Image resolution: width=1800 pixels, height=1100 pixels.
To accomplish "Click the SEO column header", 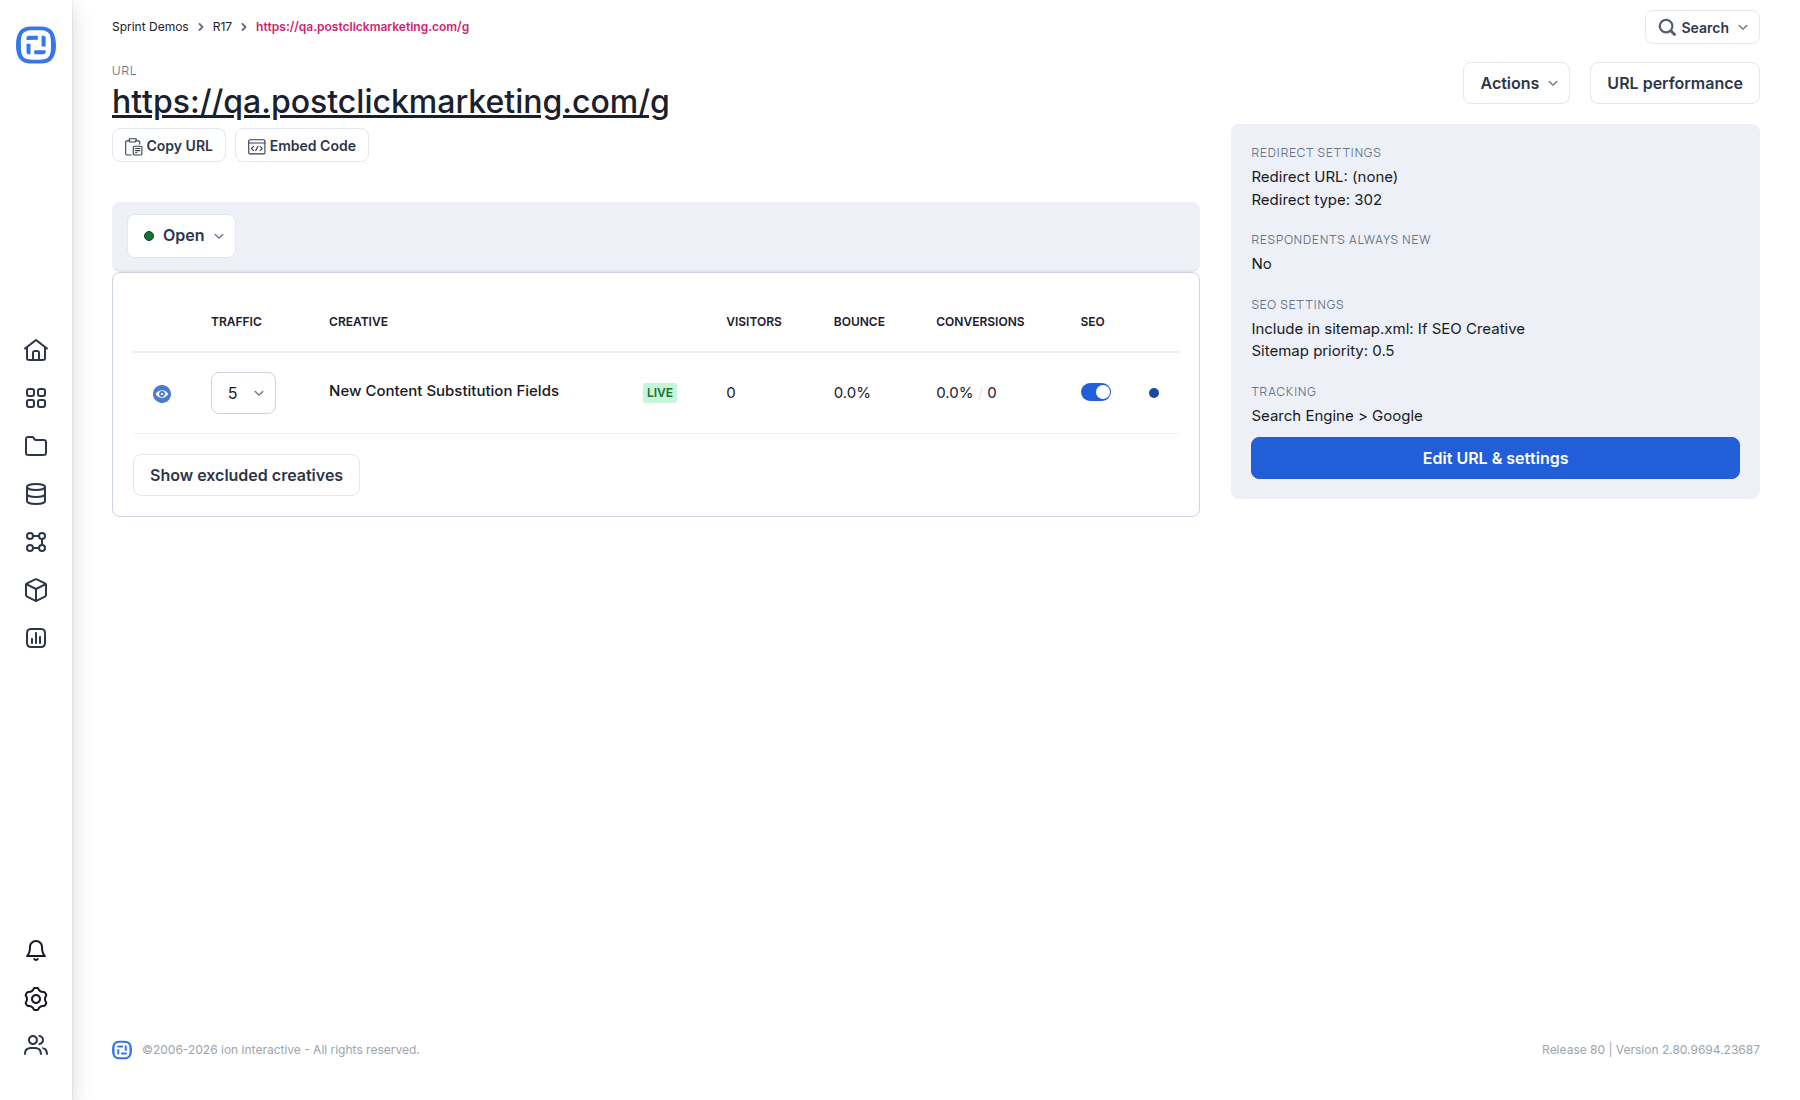I will pos(1092,322).
